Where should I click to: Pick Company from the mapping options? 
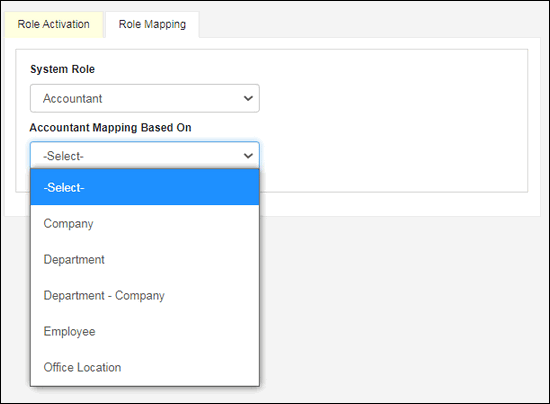pyautogui.click(x=145, y=223)
